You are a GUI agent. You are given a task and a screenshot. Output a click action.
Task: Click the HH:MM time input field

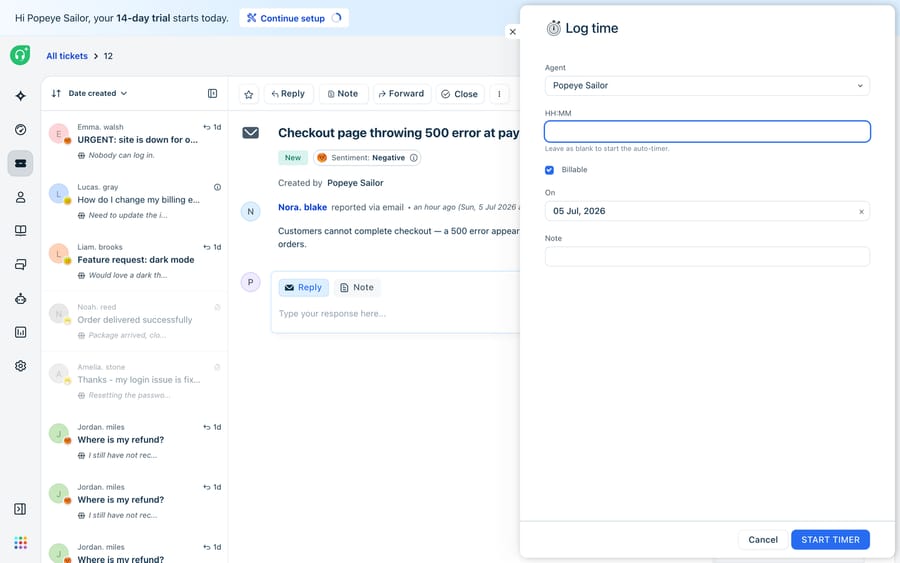[707, 131]
